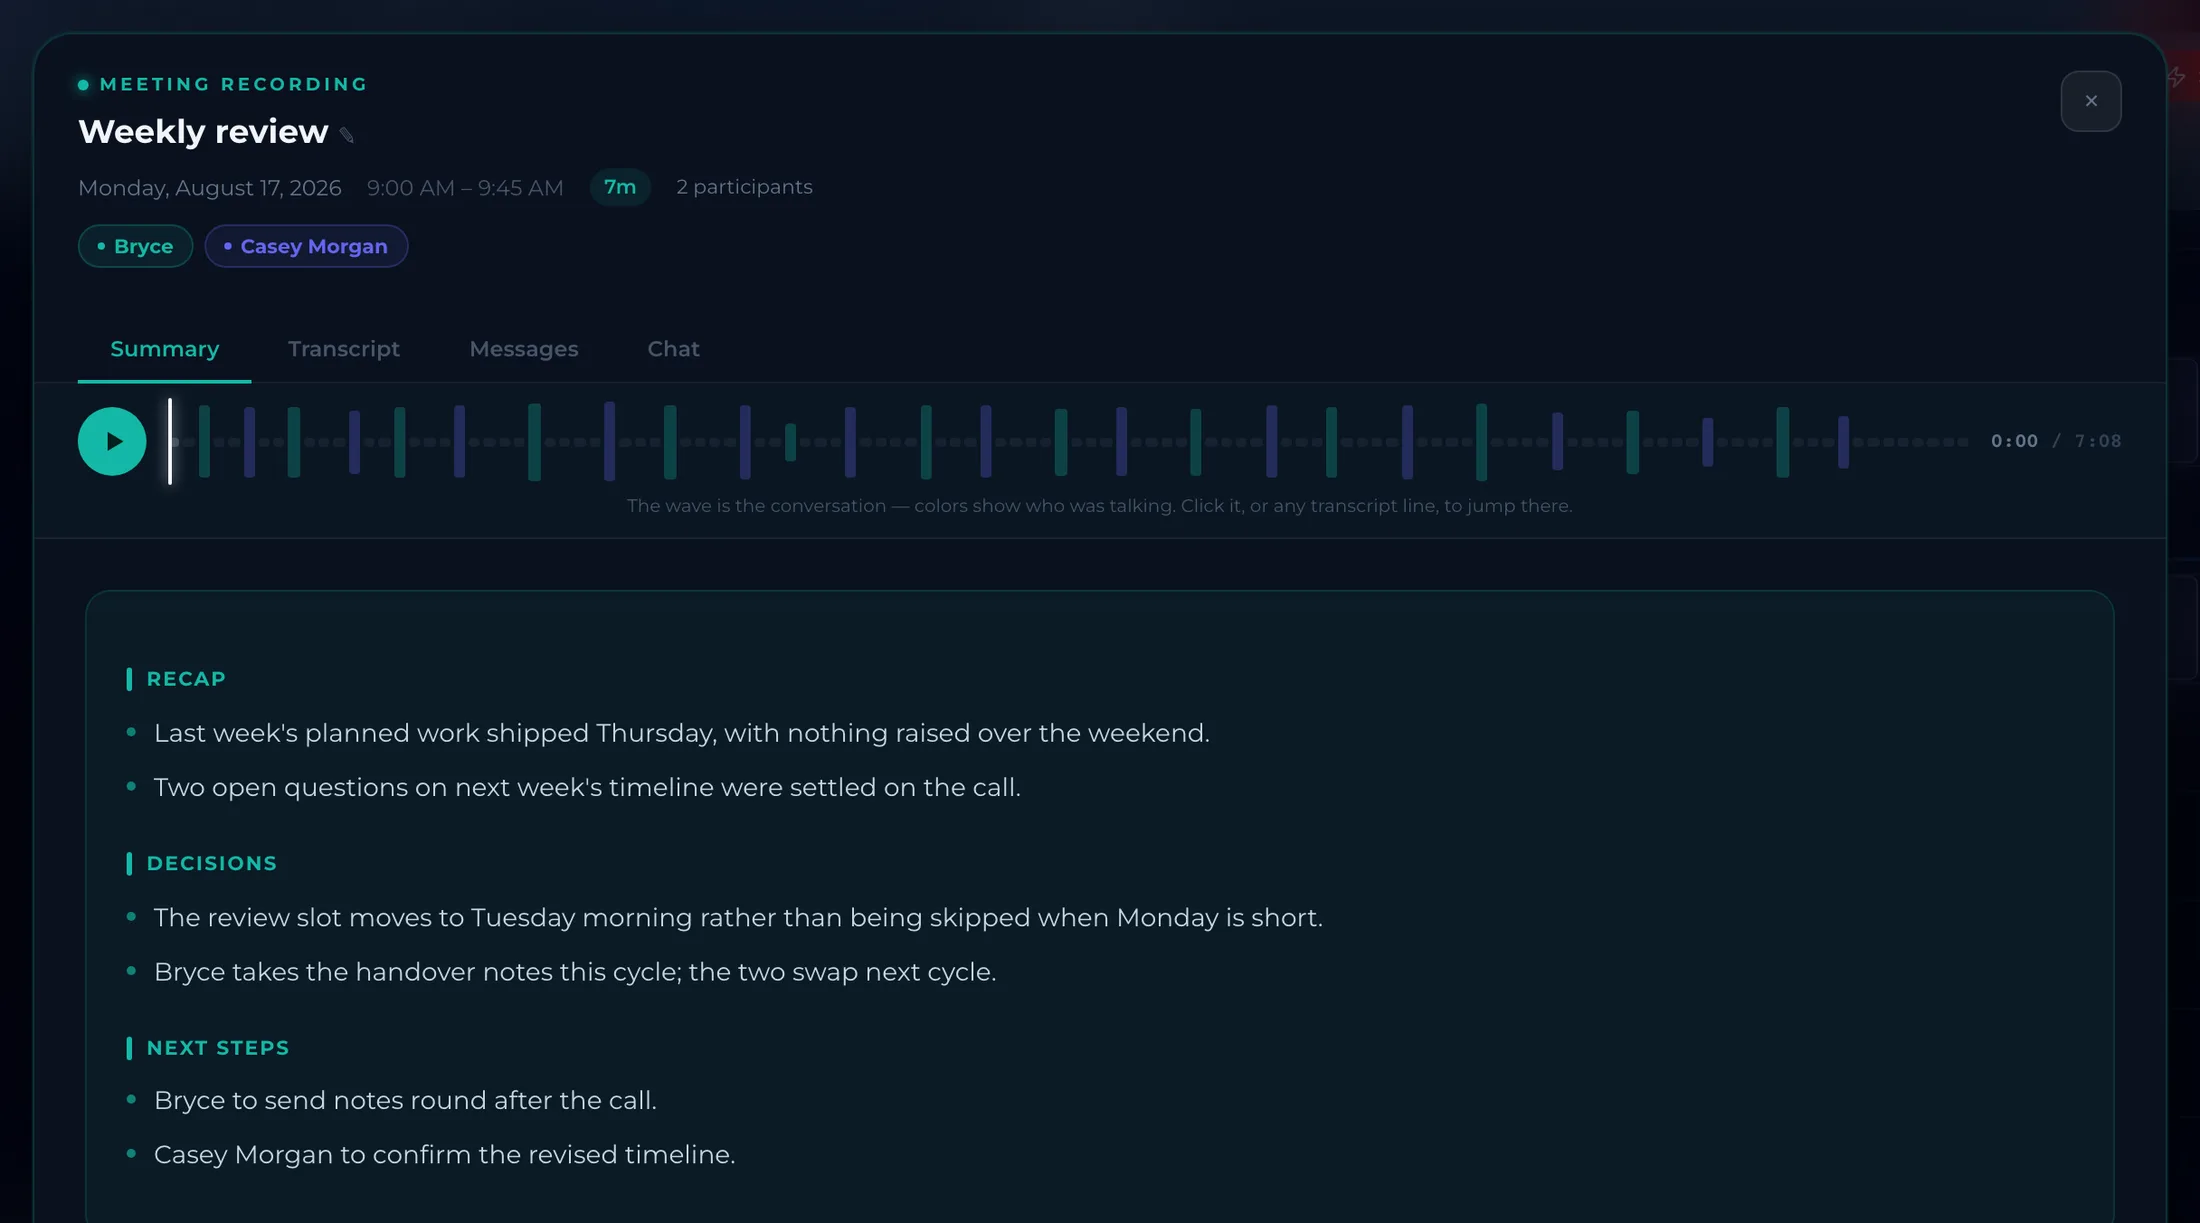The image size is (2200, 1223).
Task: Play the meeting recording
Action: [x=112, y=441]
